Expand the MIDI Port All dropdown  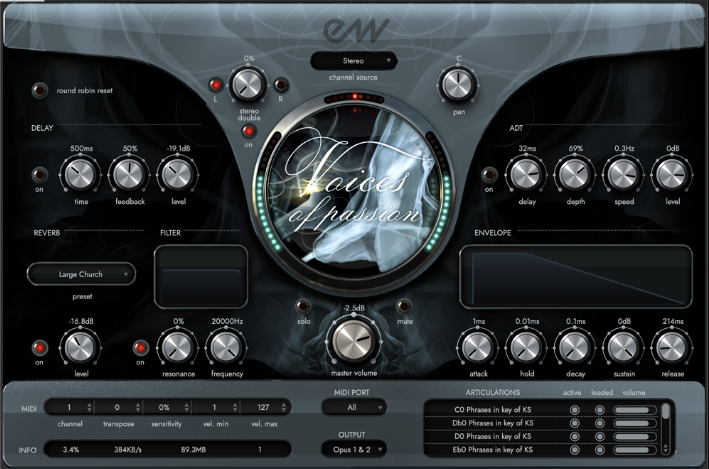pos(353,408)
